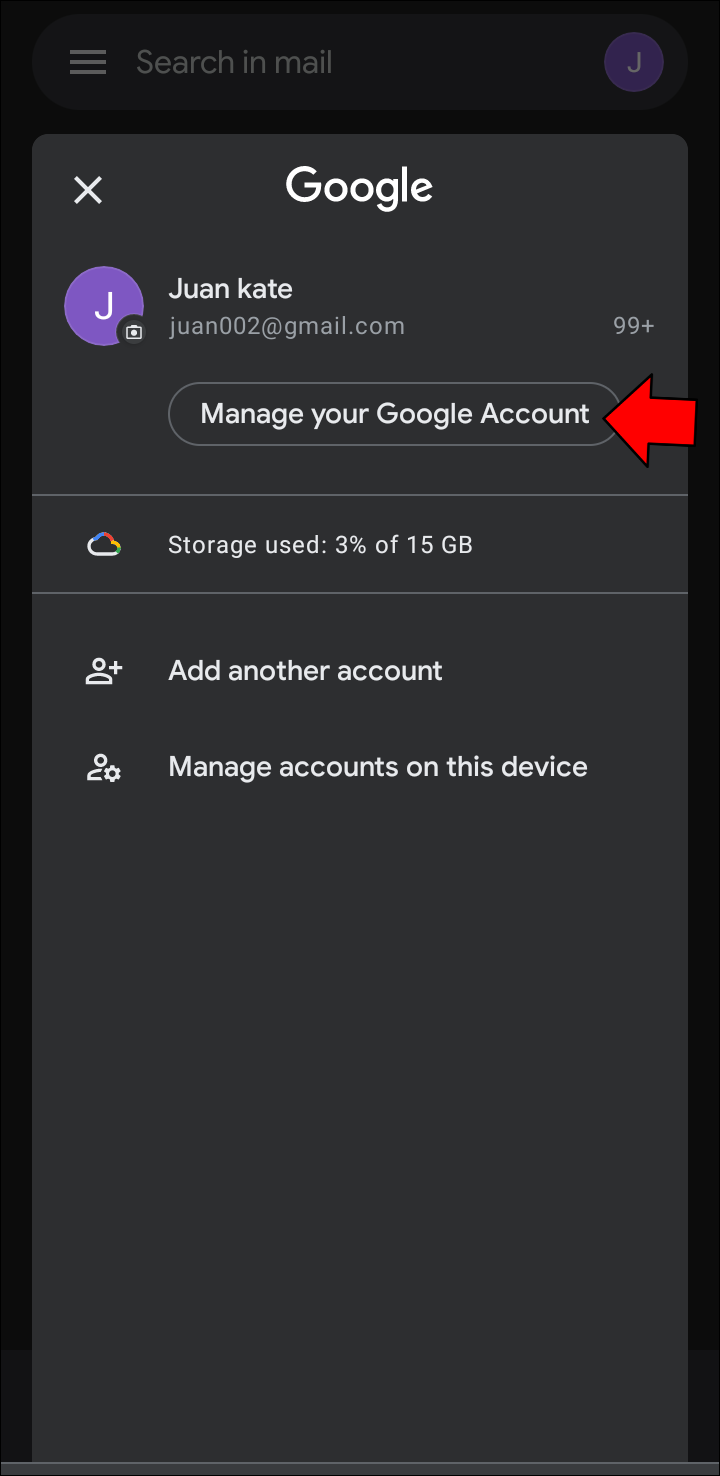This screenshot has width=720, height=1476.
Task: Click the camera badge on the avatar
Action: (x=134, y=332)
